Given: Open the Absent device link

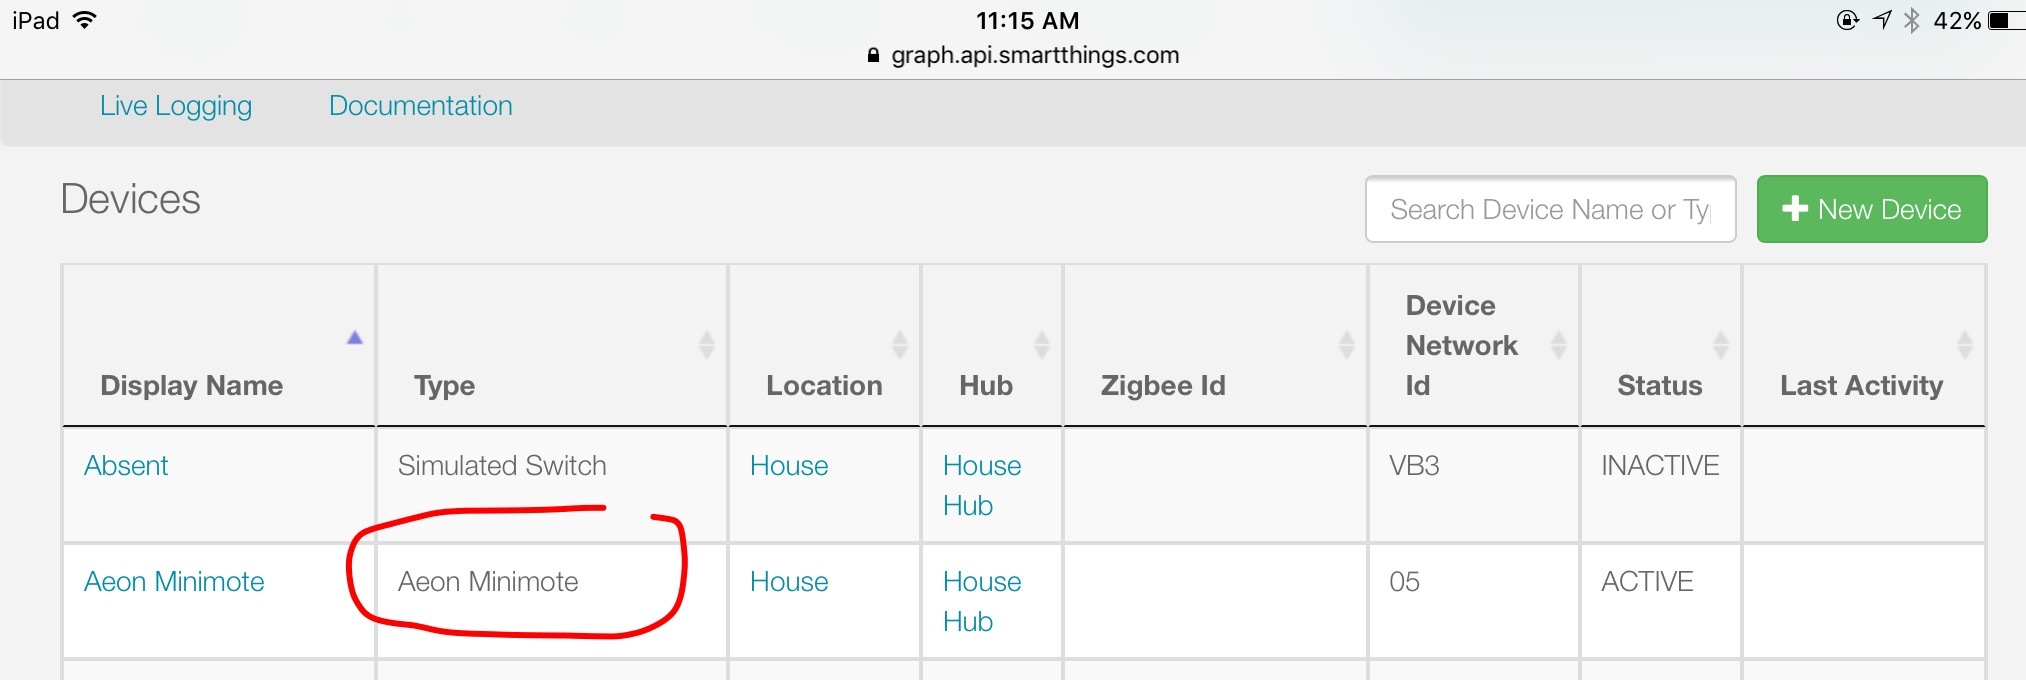Looking at the screenshot, I should click(x=126, y=465).
